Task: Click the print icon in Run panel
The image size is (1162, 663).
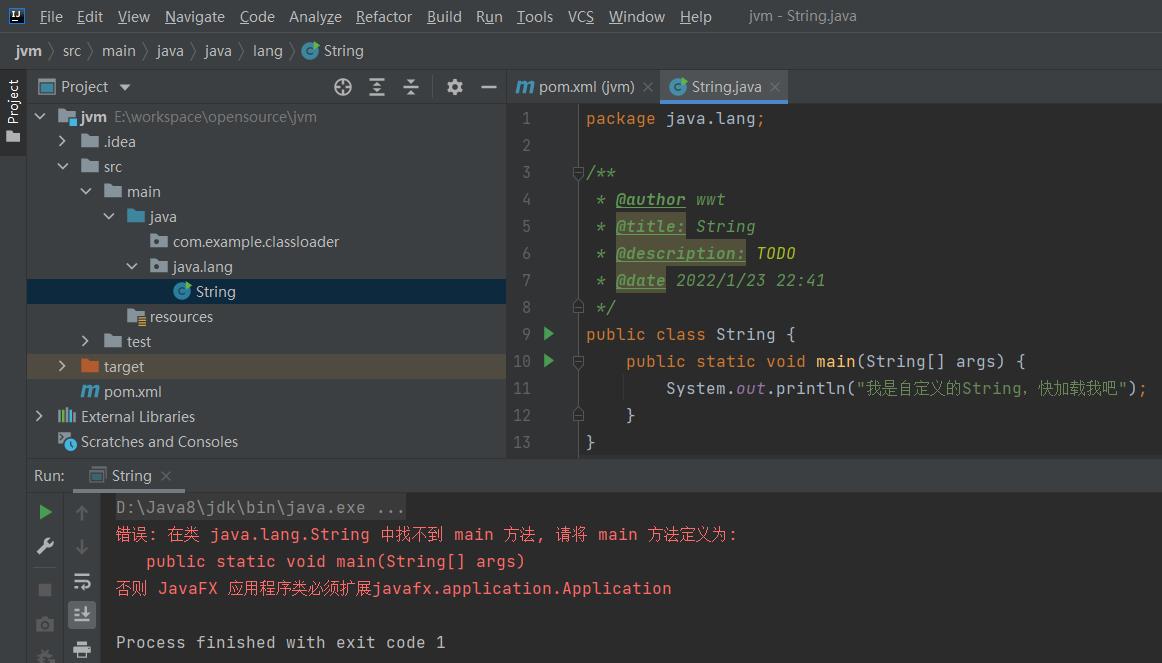Action: tap(82, 649)
